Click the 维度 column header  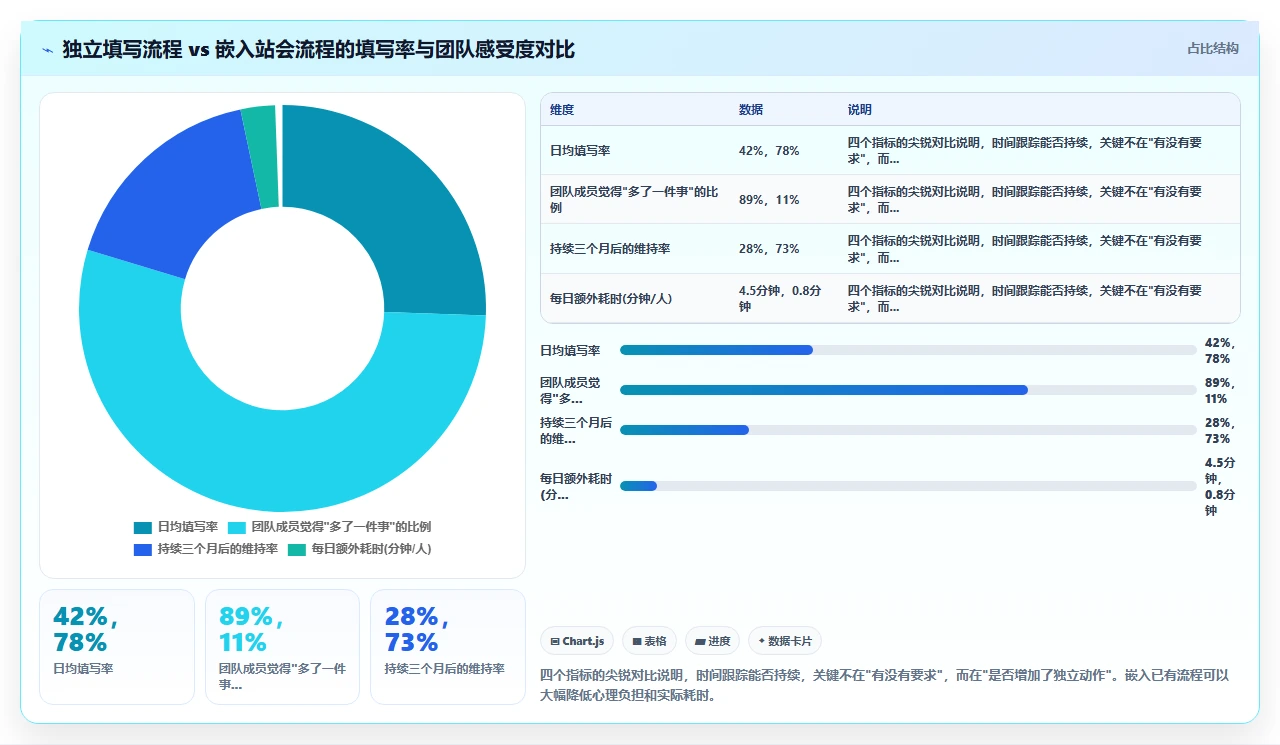(x=562, y=110)
